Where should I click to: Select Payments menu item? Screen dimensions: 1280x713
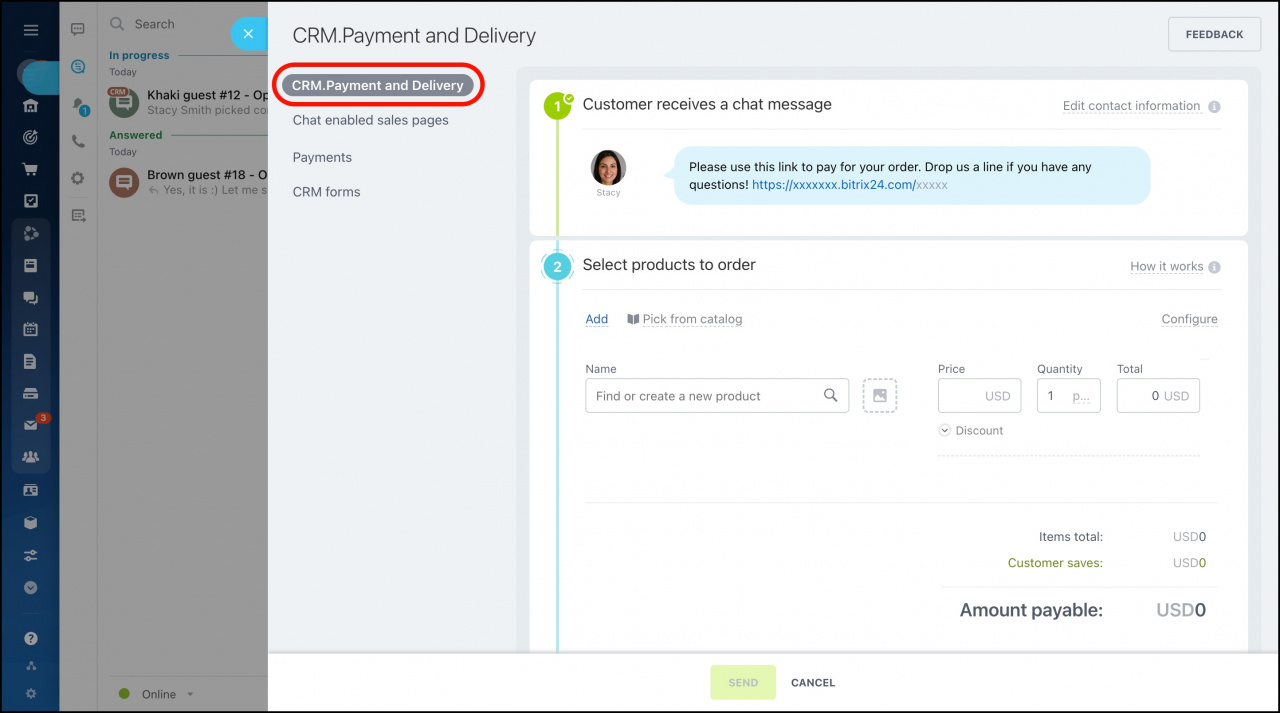point(322,157)
